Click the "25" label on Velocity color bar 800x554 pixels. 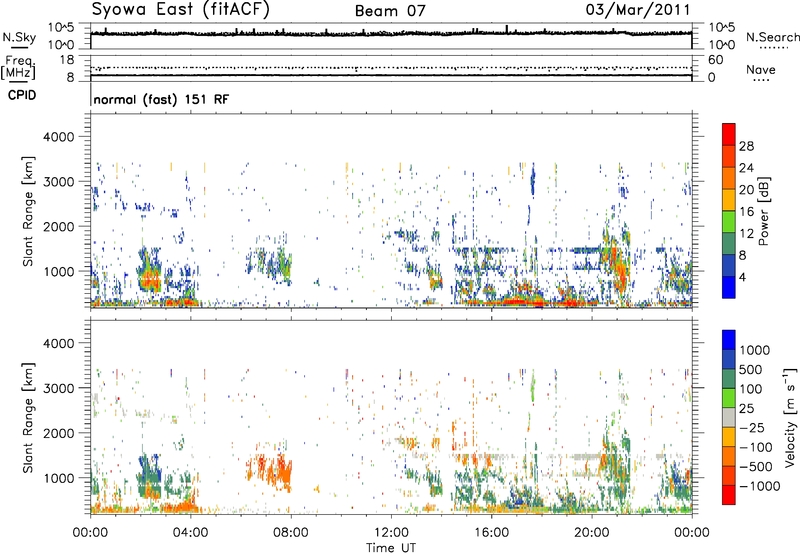(746, 408)
